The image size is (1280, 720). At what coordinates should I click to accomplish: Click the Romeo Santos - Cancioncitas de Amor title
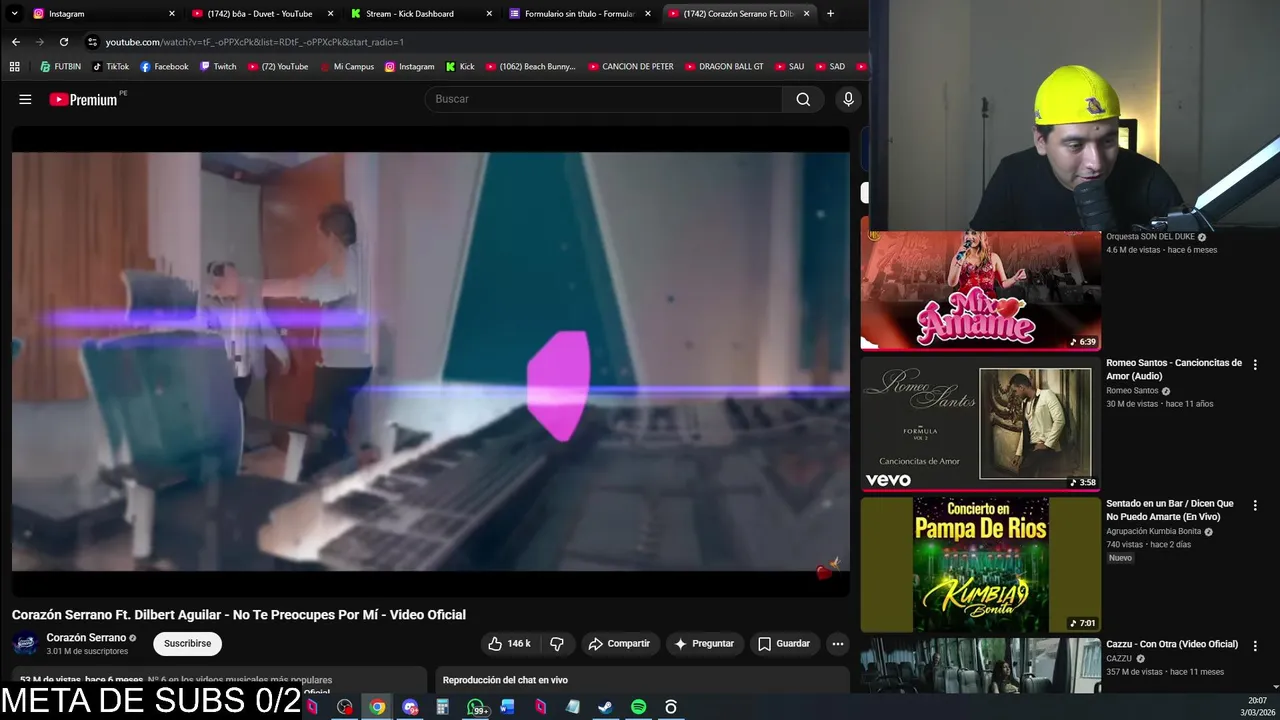click(x=1174, y=370)
